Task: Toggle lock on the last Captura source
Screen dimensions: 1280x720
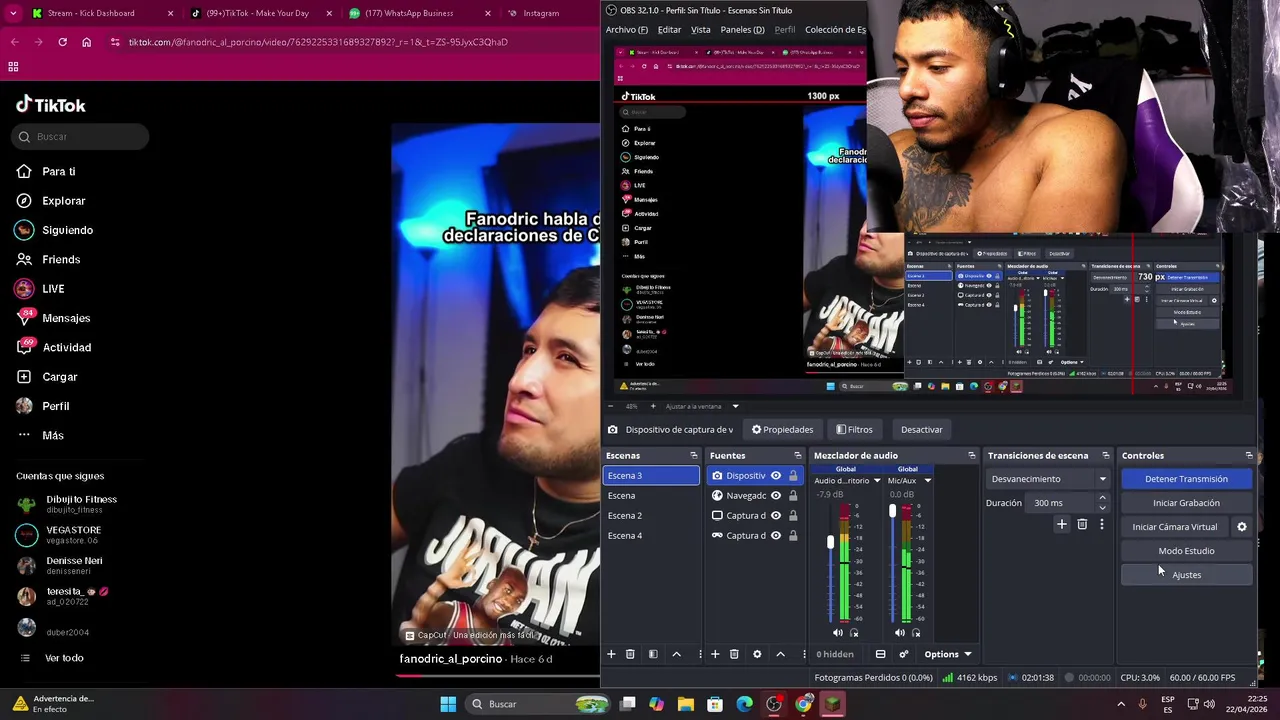Action: click(x=793, y=536)
